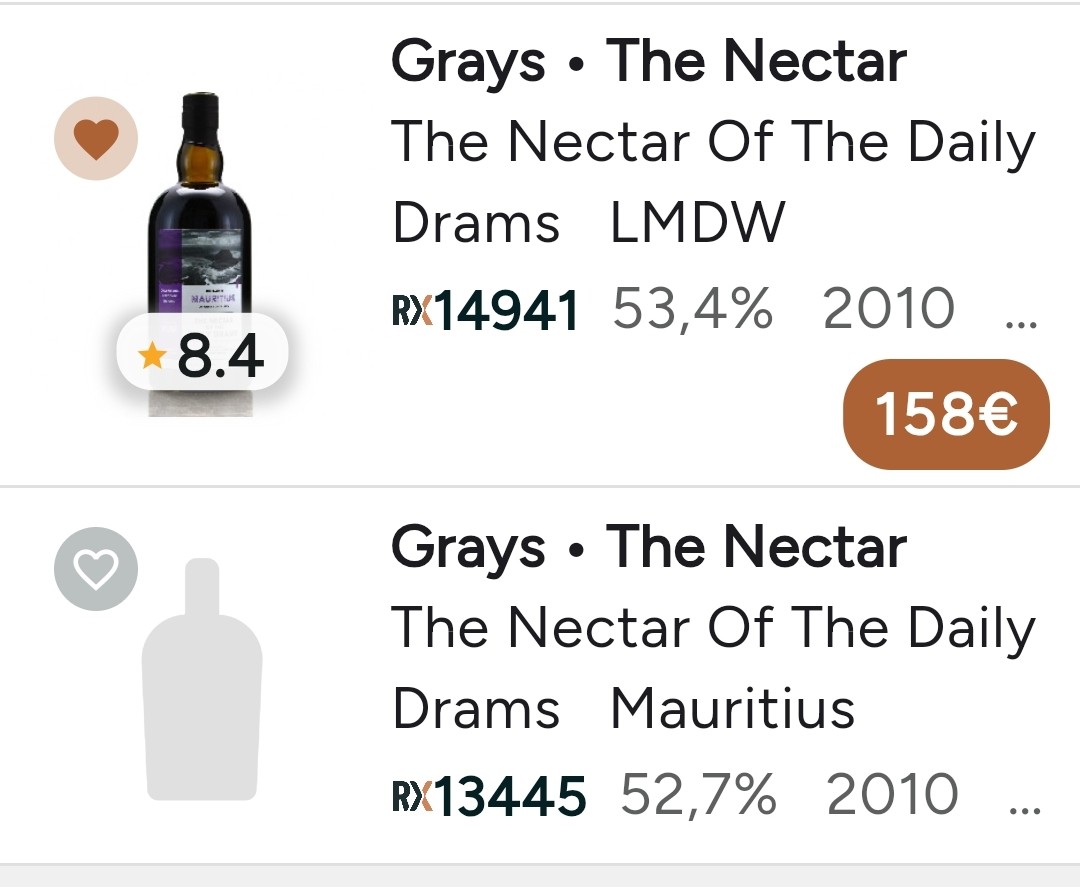Click the RX logo beside 13445
The height and width of the screenshot is (887, 1080).
410,796
